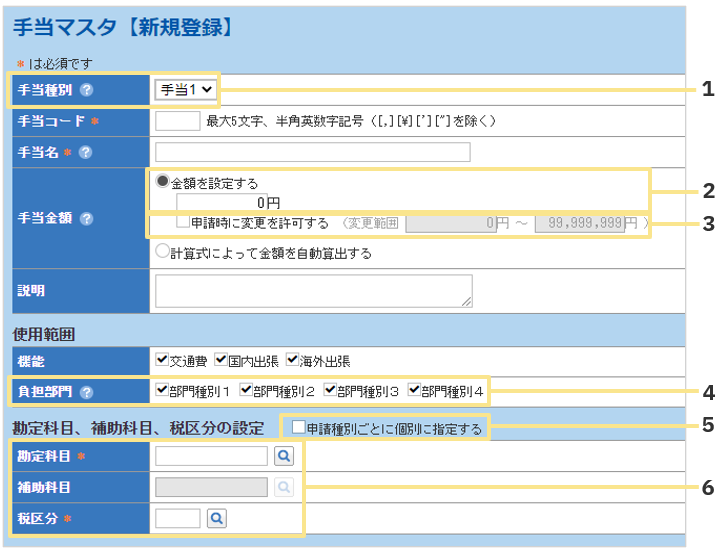The width and height of the screenshot is (722, 553).
Task: Click into the 説明 text area
Action: point(312,291)
